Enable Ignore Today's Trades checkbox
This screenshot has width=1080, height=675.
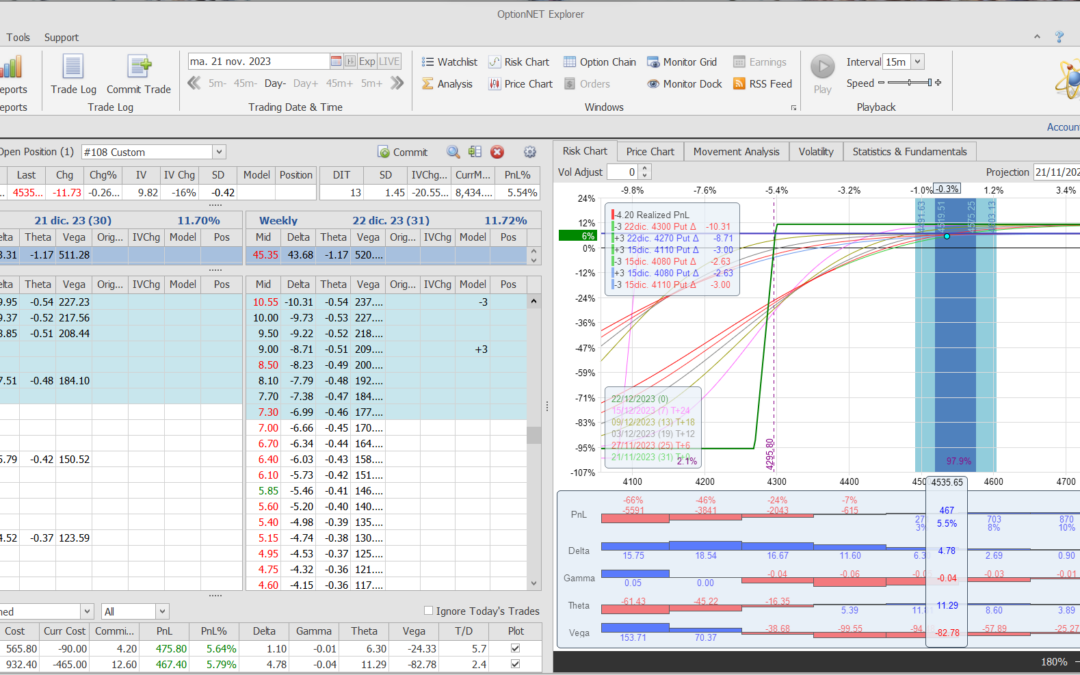coord(429,611)
